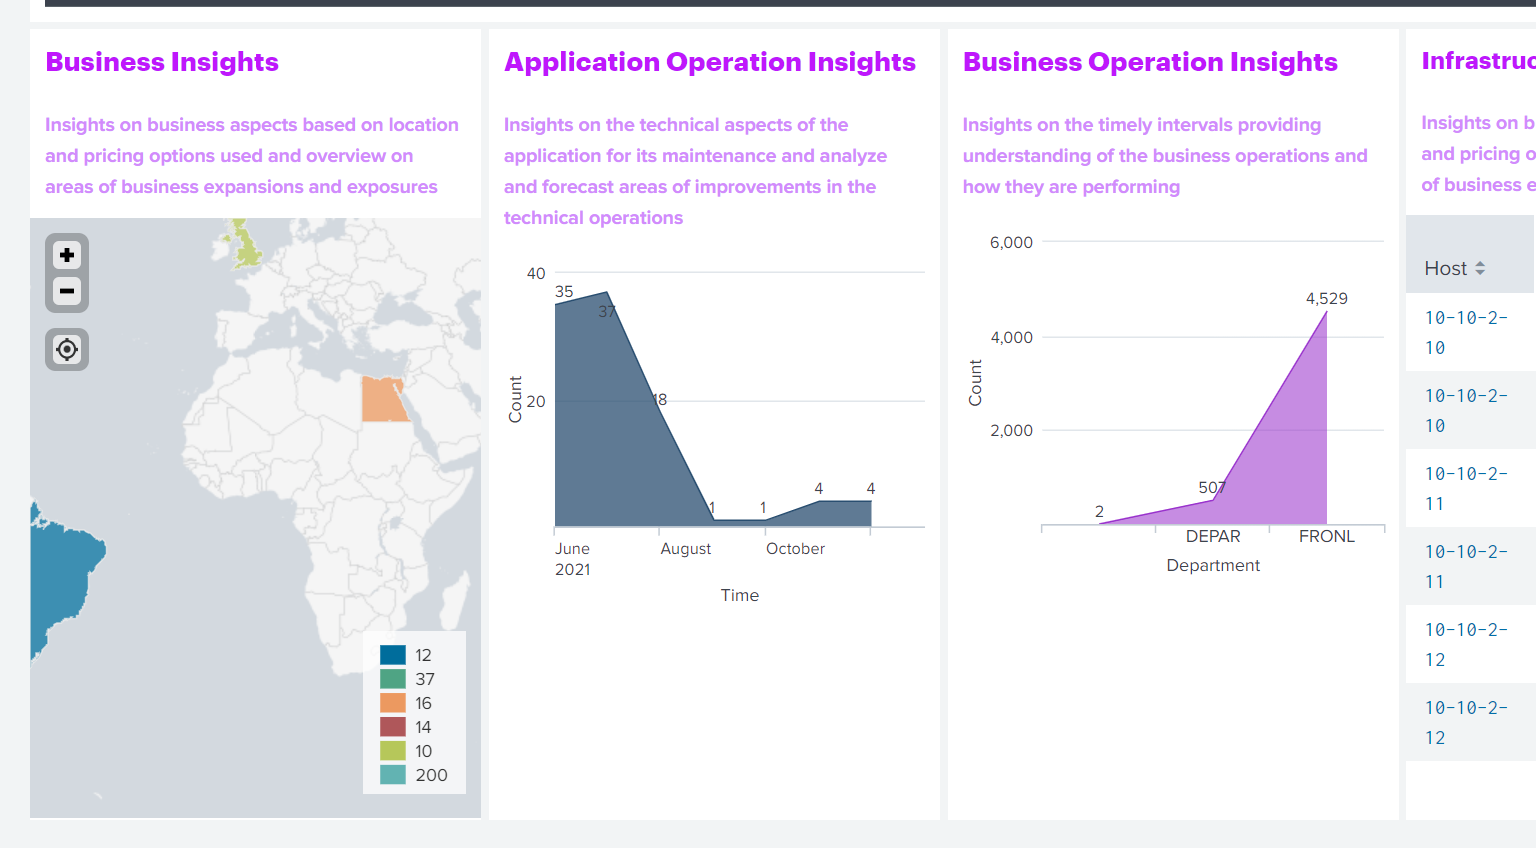Click the 4,529 peak above FRONL
Viewport: 1536px width, 848px height.
click(1327, 312)
